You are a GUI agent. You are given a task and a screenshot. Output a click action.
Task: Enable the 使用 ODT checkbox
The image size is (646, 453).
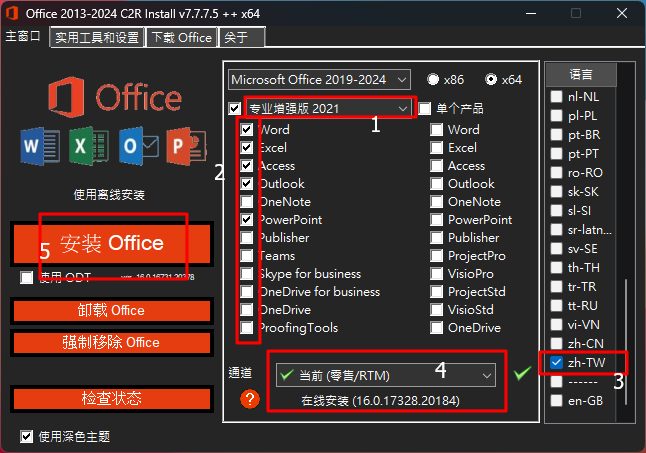pyautogui.click(x=26, y=278)
